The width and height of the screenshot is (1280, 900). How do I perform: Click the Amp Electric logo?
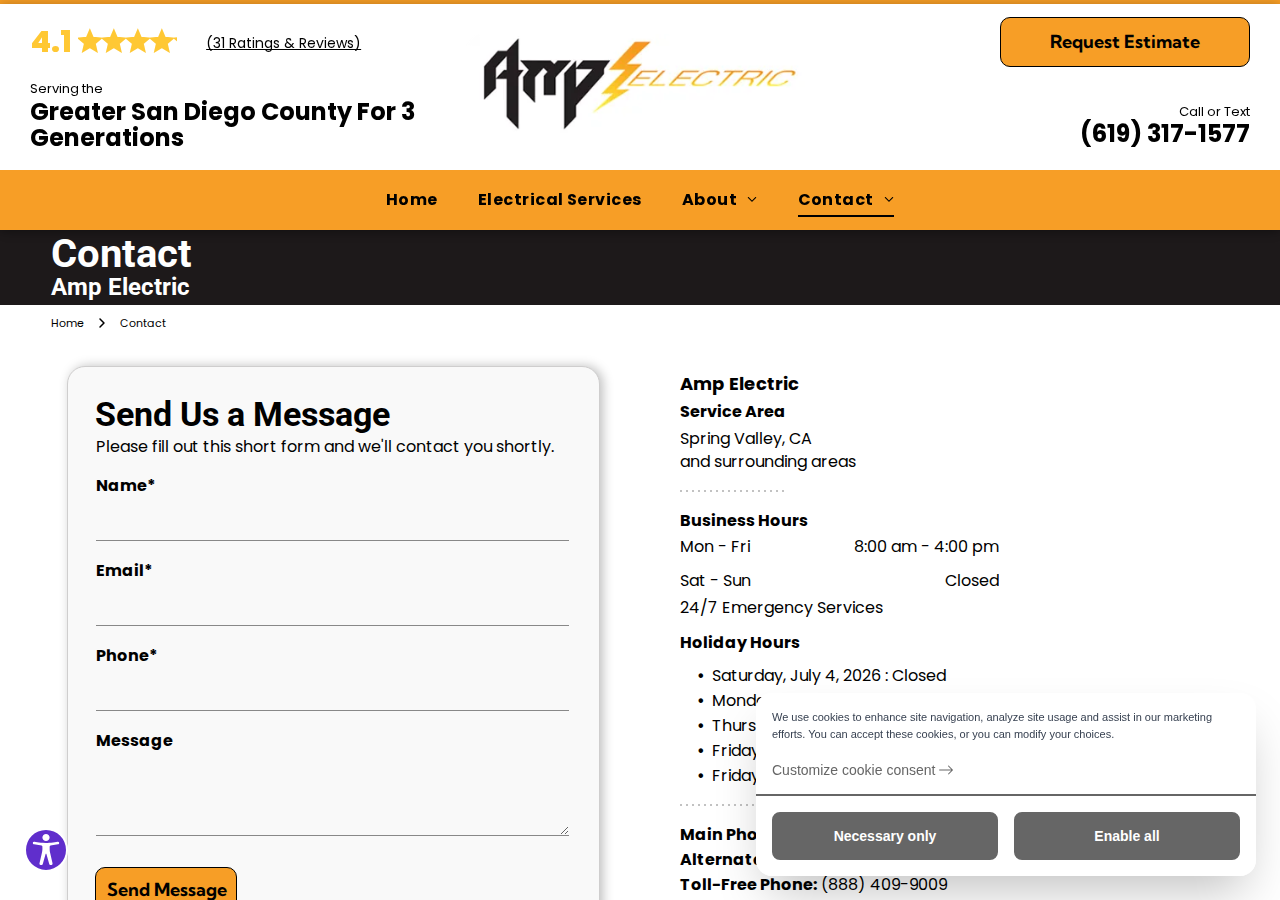click(640, 84)
